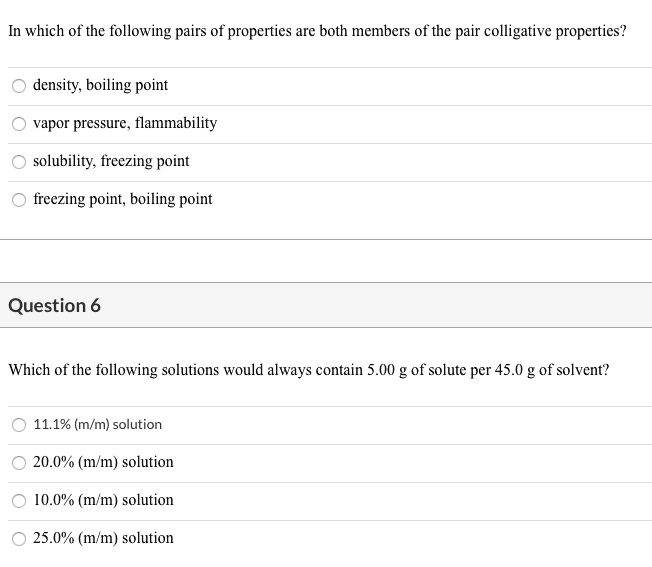Viewport: 652px width, 567px height.
Task: Click the 'Question 6' heading
Action: (54, 306)
